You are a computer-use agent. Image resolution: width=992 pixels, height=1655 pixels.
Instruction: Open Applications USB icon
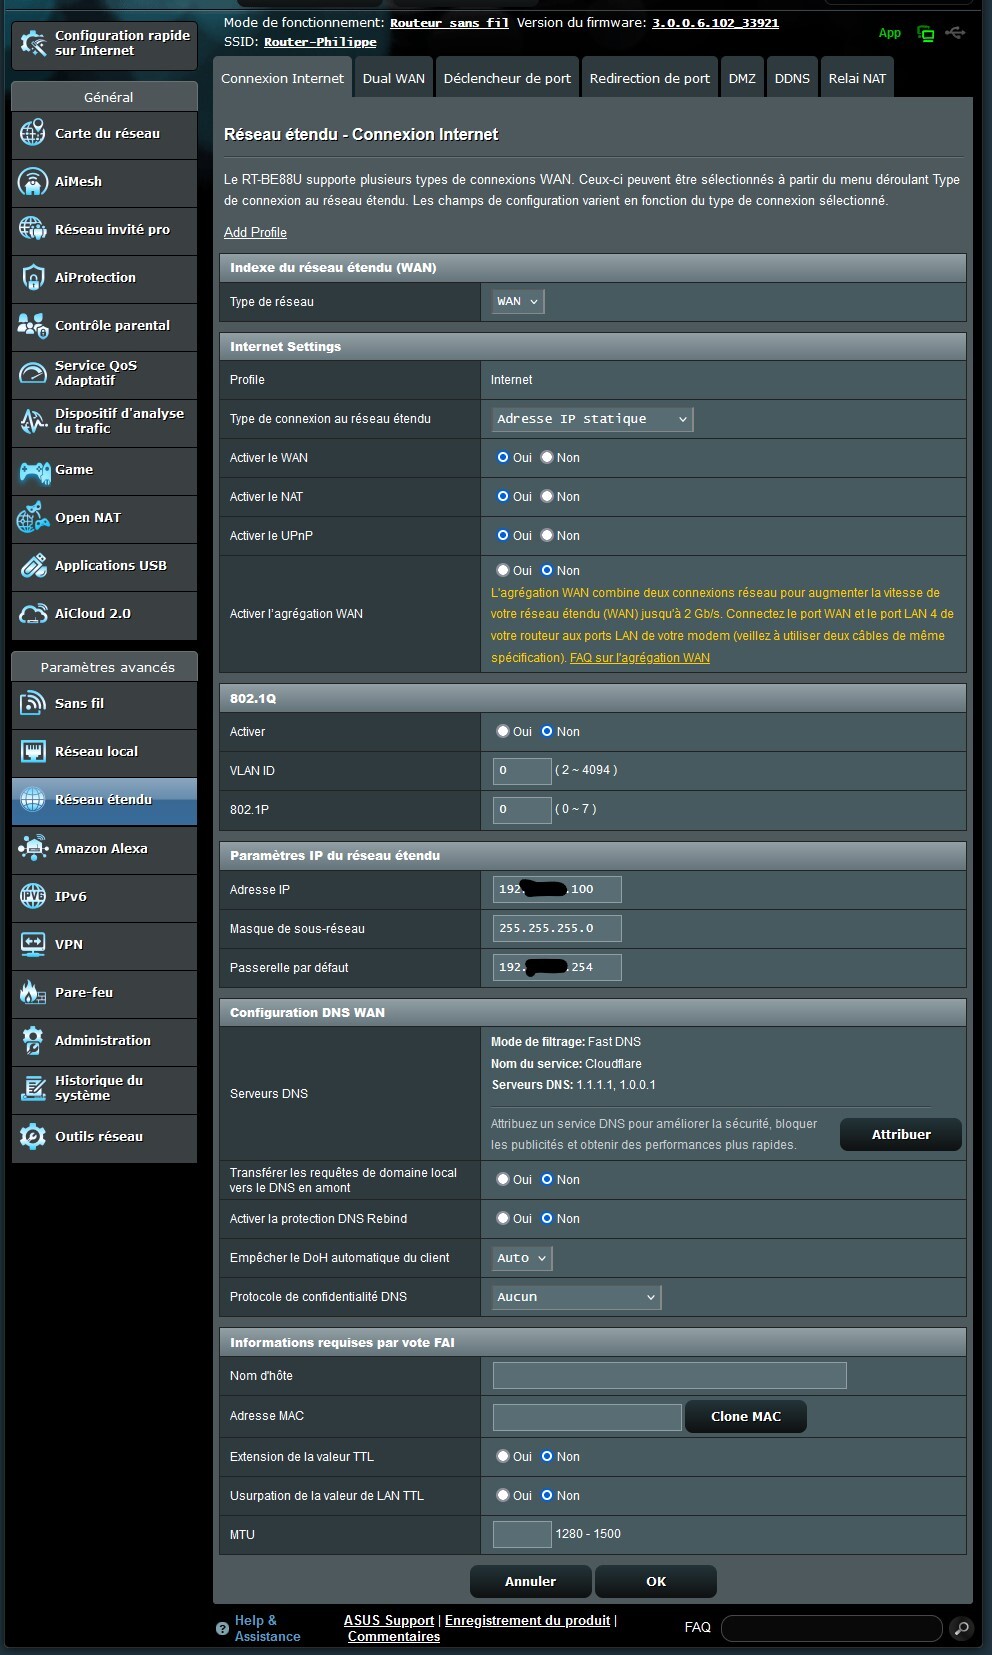pyautogui.click(x=33, y=565)
